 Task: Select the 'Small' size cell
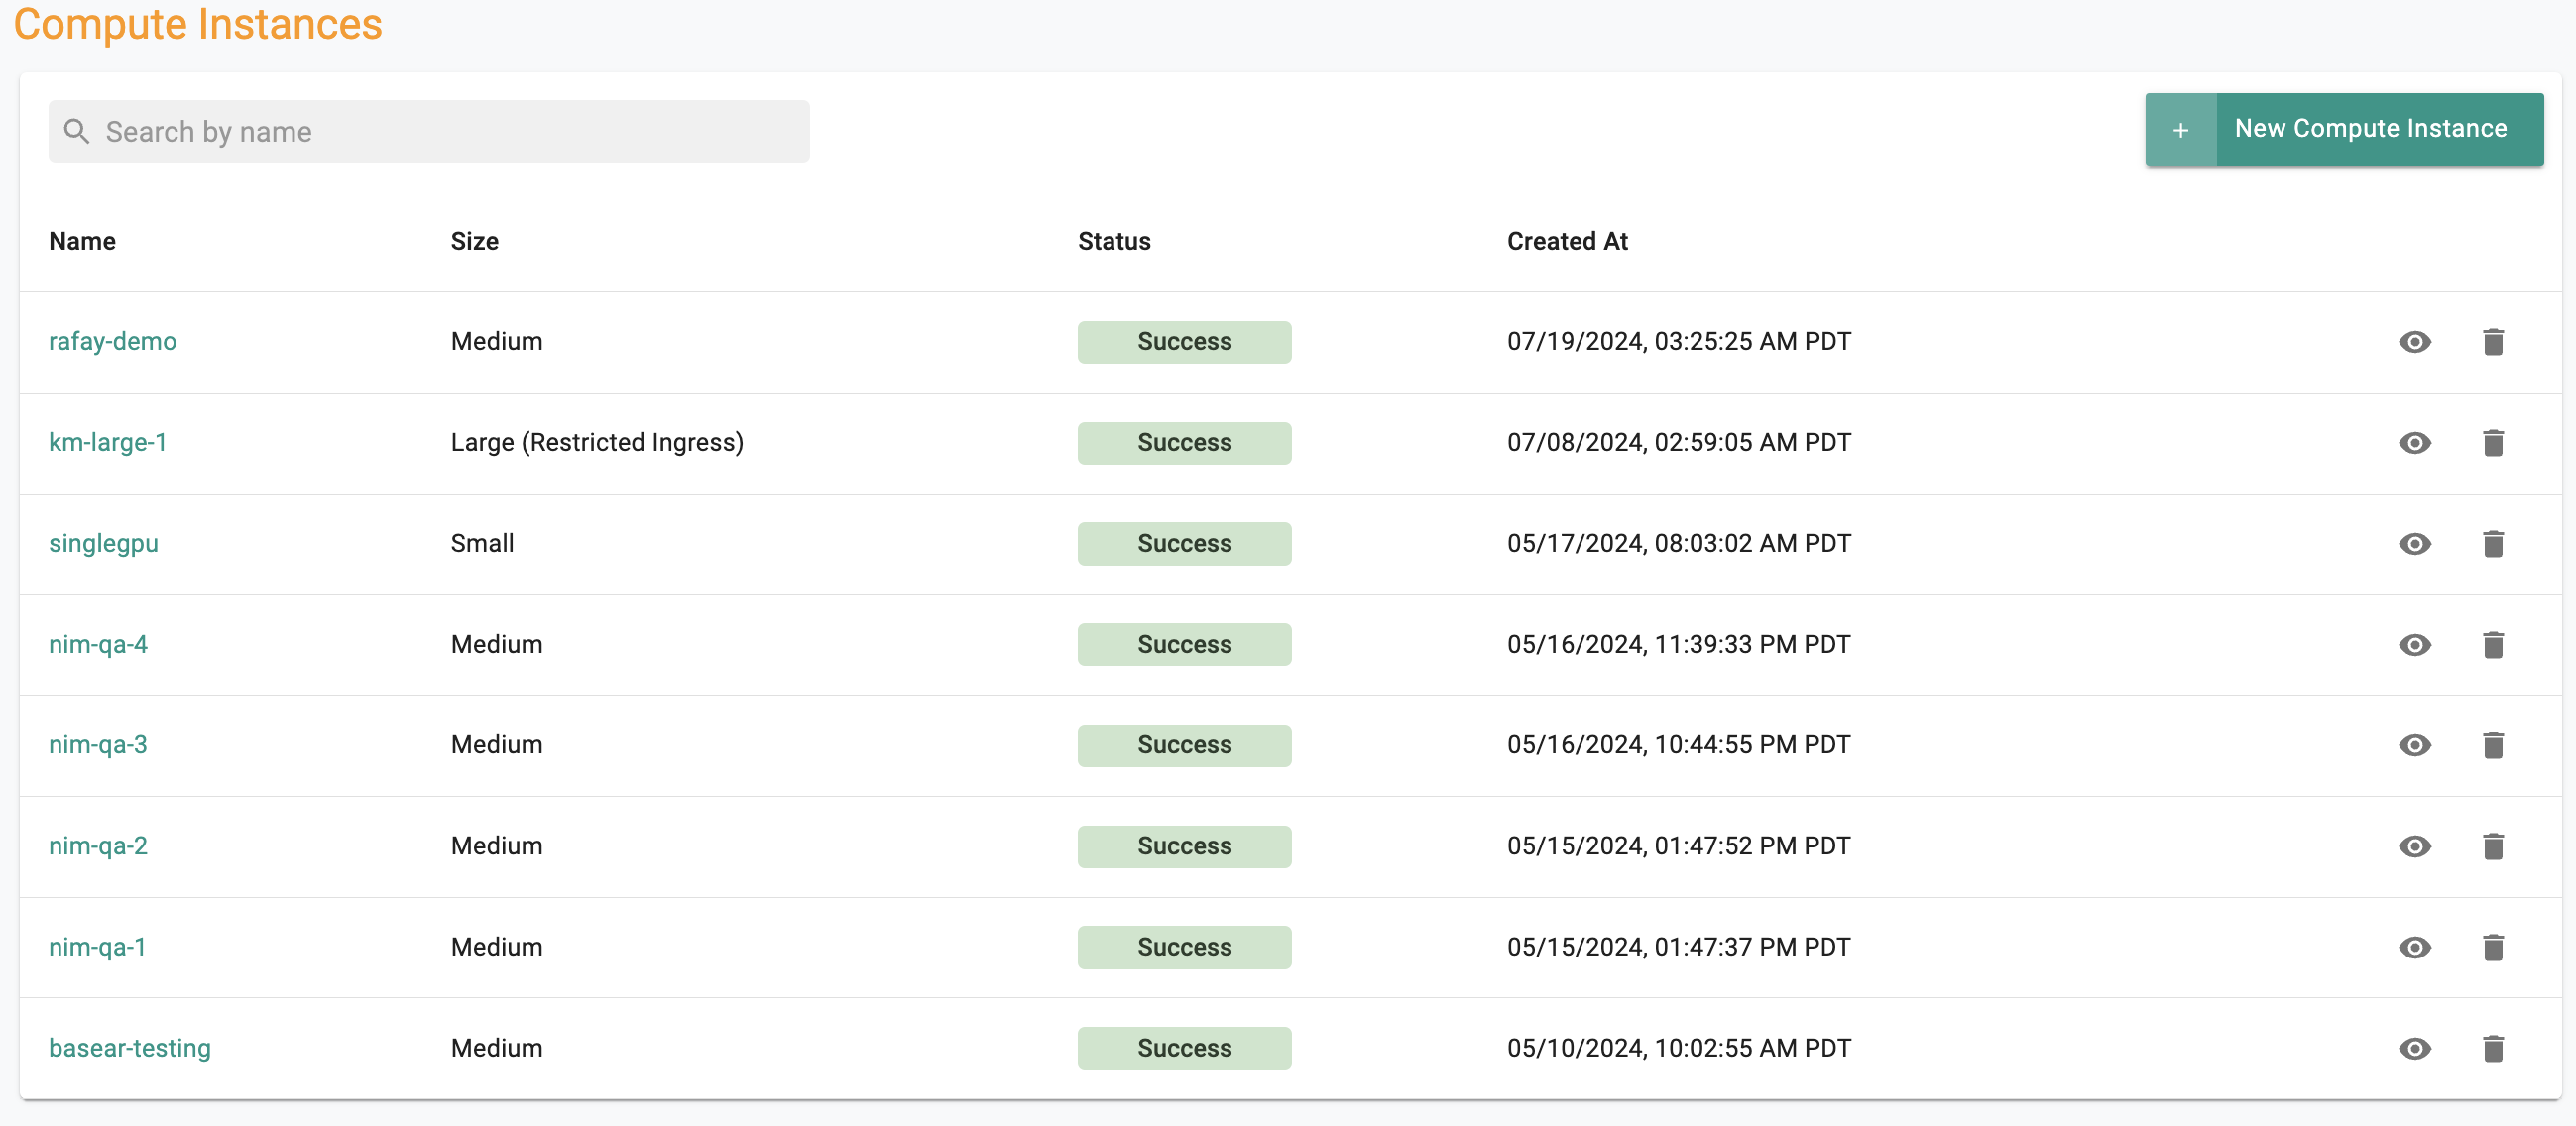click(x=482, y=543)
